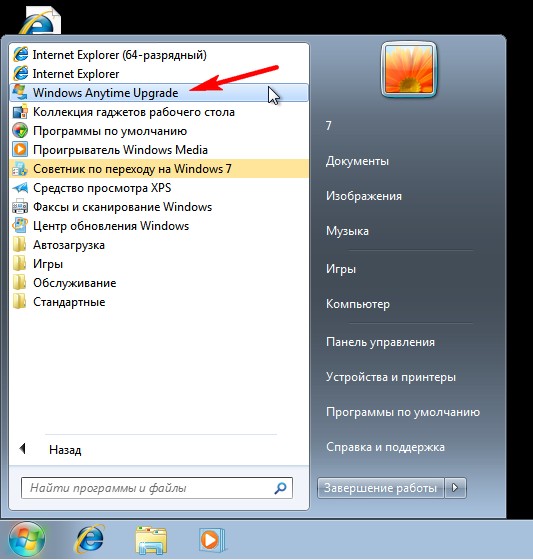Expand the Обслуживание folder
The image size is (533, 560).
(x=159, y=283)
